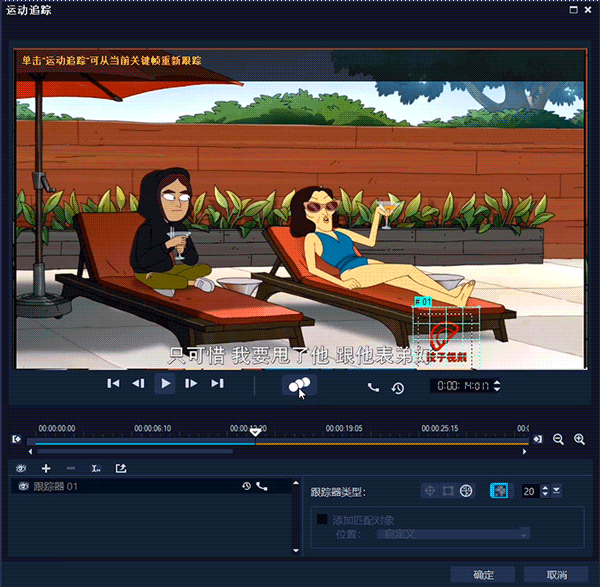This screenshot has height=587, width=600.
Task: Decrease the mosaic size value
Action: click(x=545, y=494)
